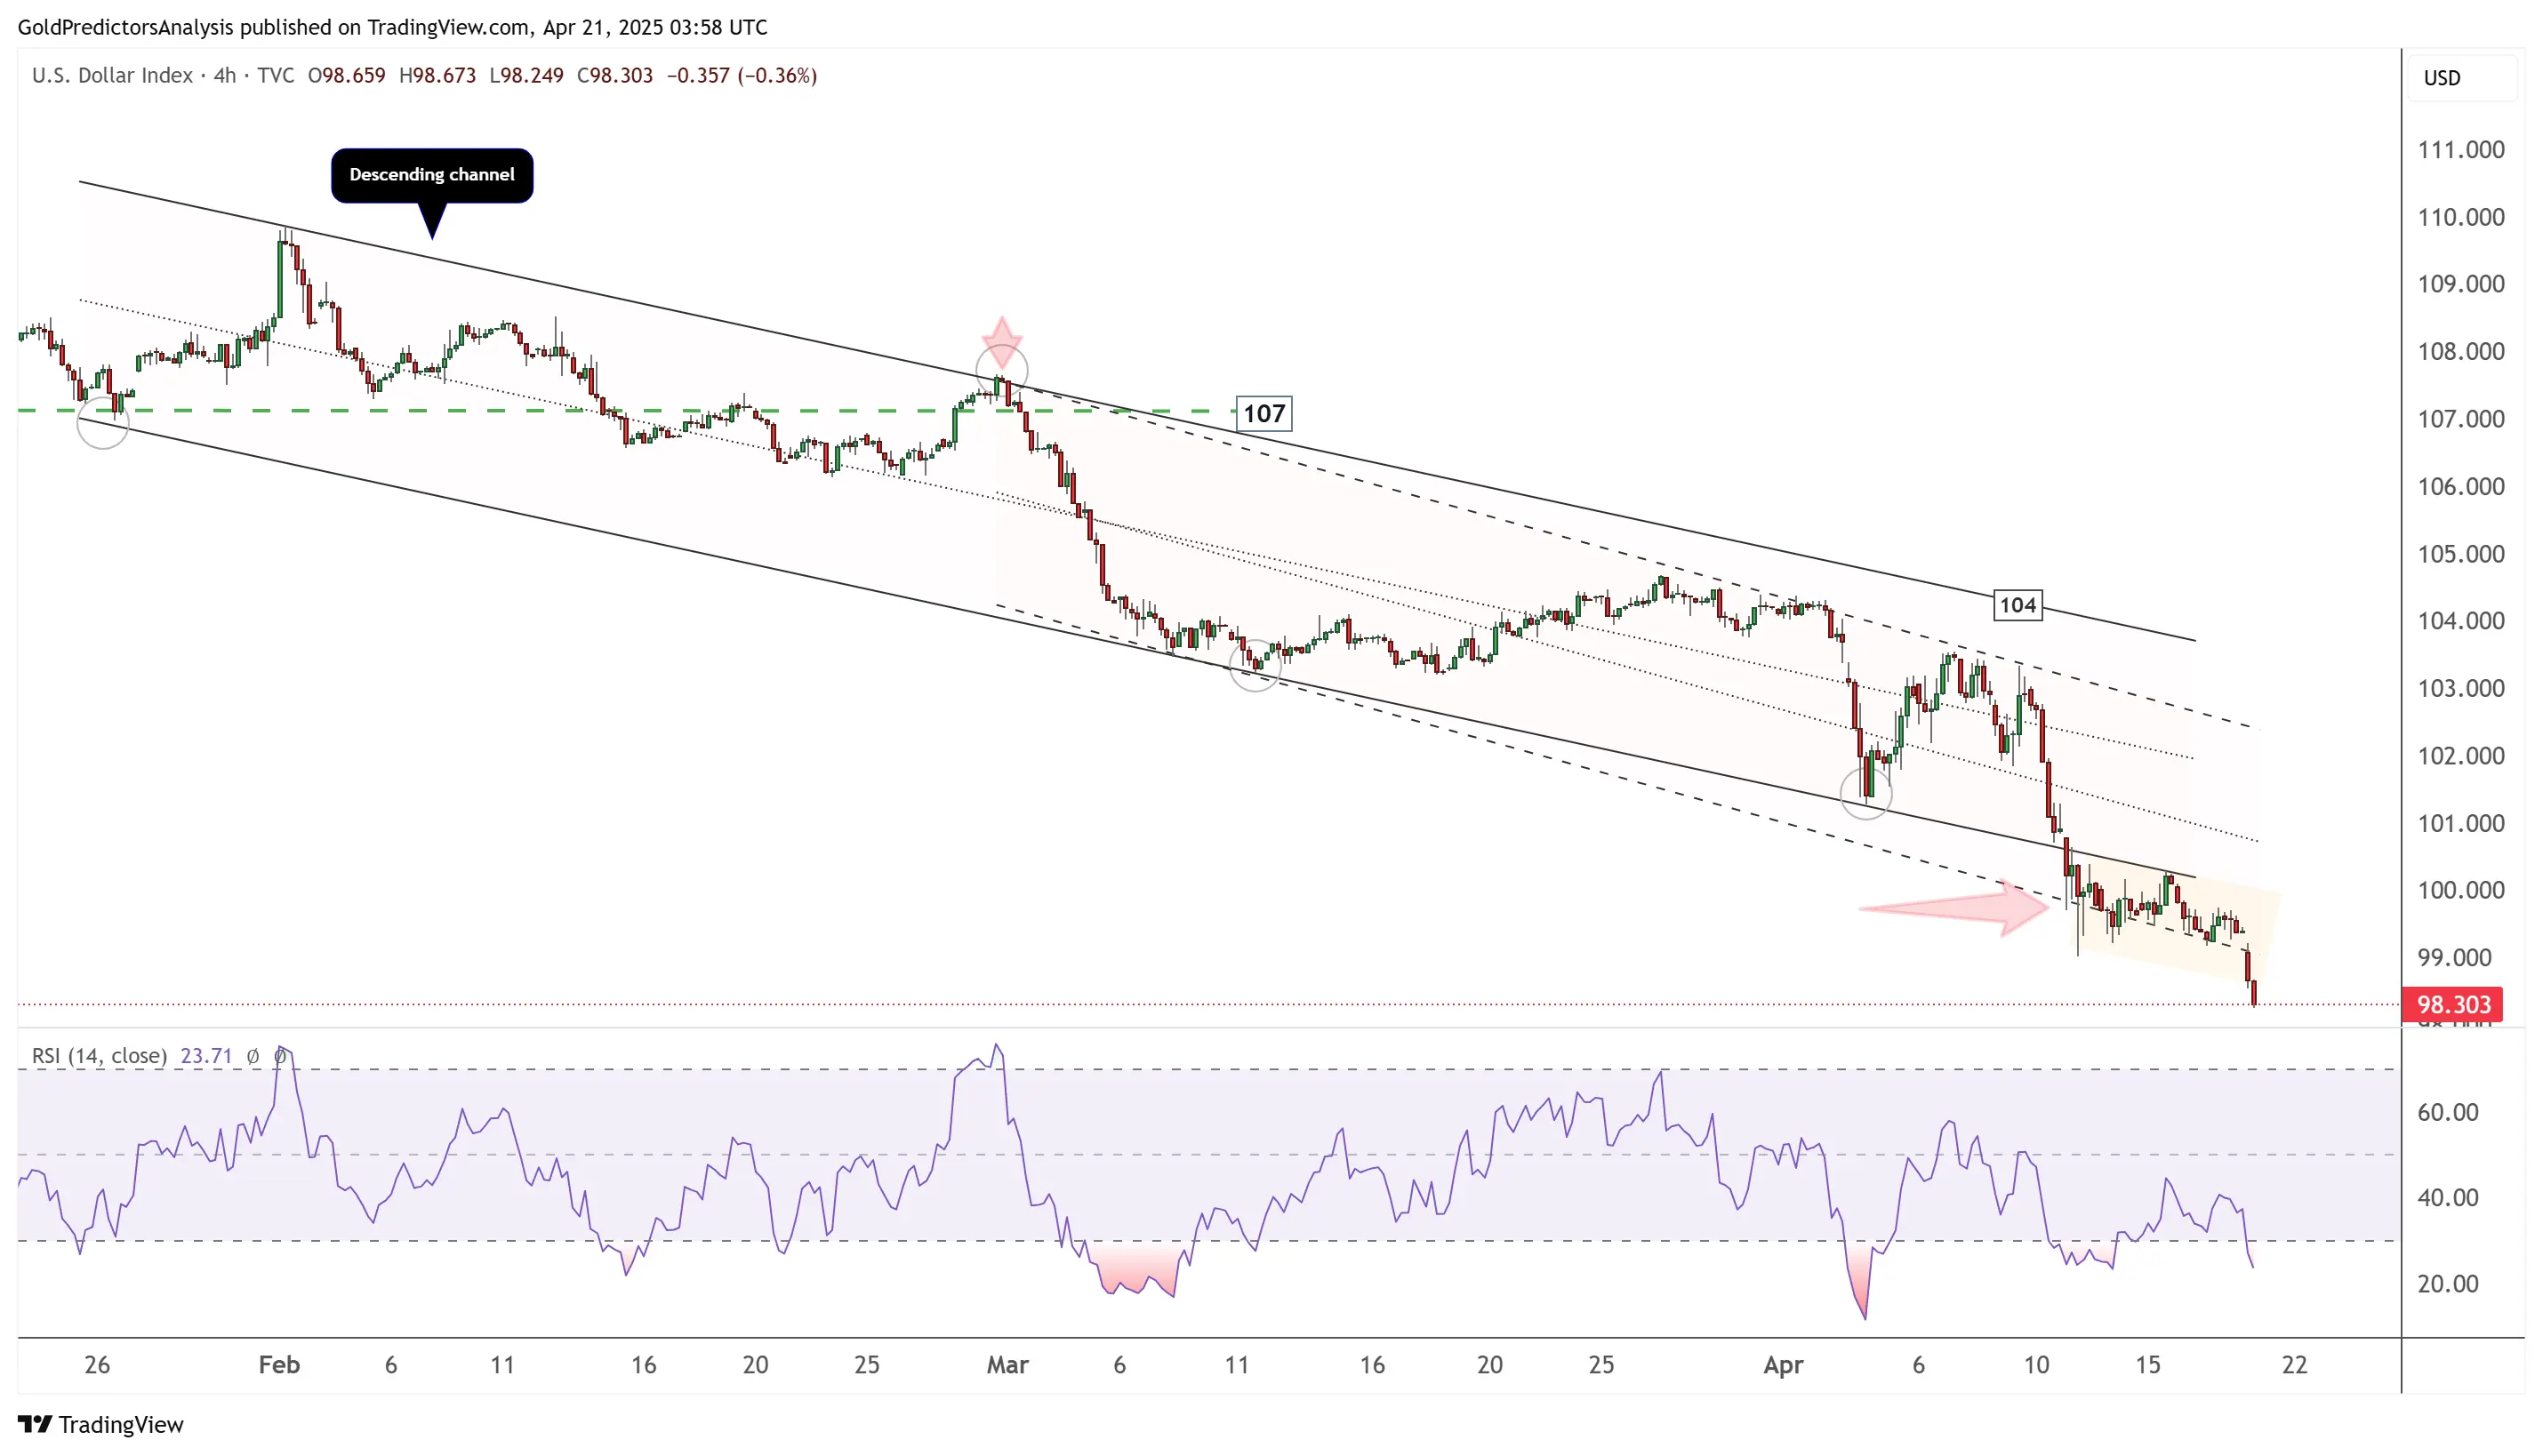Click the circle marker at the mid-March channel low
The image size is (2543, 1456).
coord(1254,666)
